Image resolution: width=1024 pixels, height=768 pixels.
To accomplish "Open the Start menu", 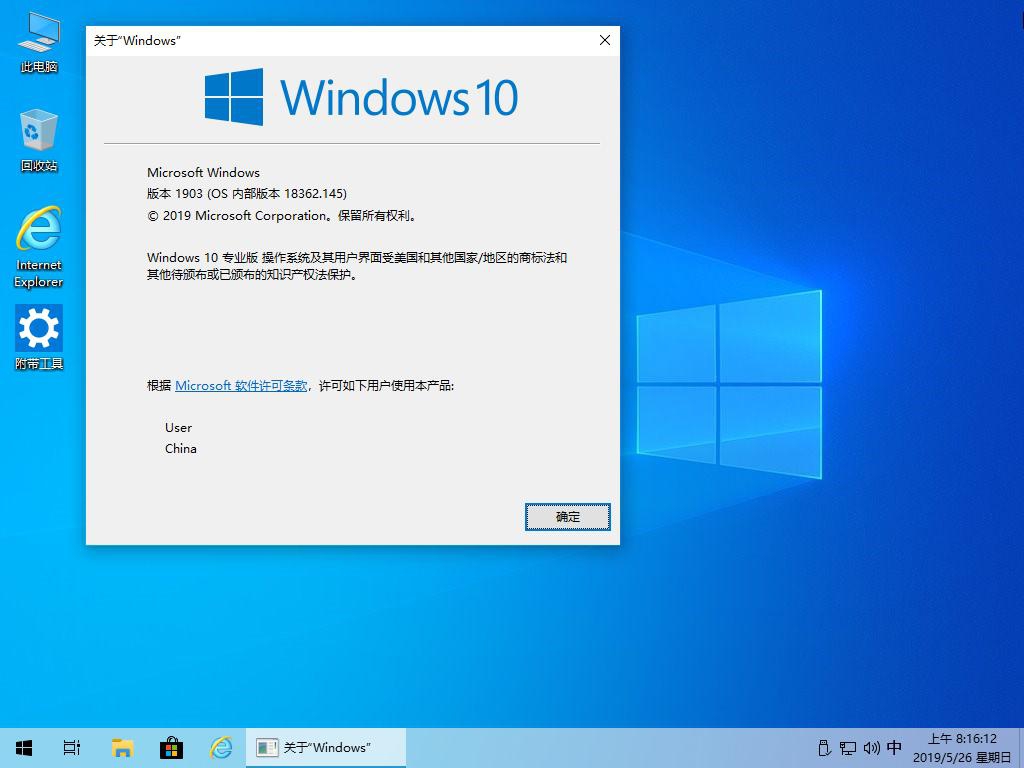I will (x=24, y=748).
